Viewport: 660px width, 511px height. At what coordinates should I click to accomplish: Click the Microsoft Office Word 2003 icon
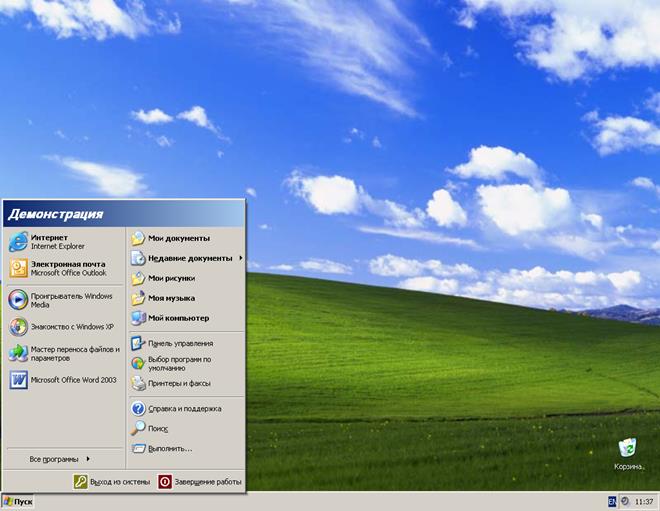(19, 380)
